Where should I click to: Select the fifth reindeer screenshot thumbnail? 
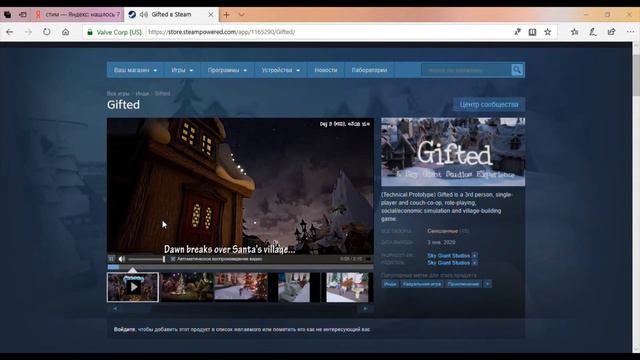point(348,287)
